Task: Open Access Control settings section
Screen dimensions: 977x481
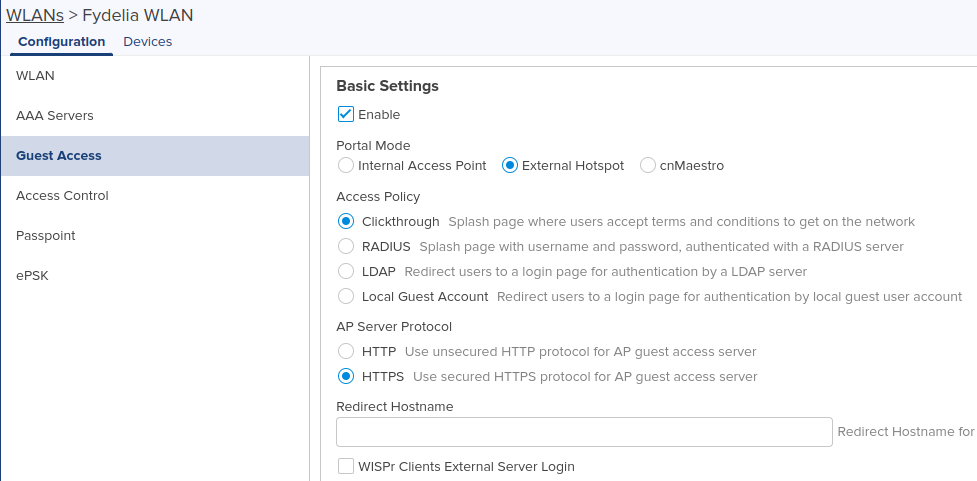Action: click(155, 196)
